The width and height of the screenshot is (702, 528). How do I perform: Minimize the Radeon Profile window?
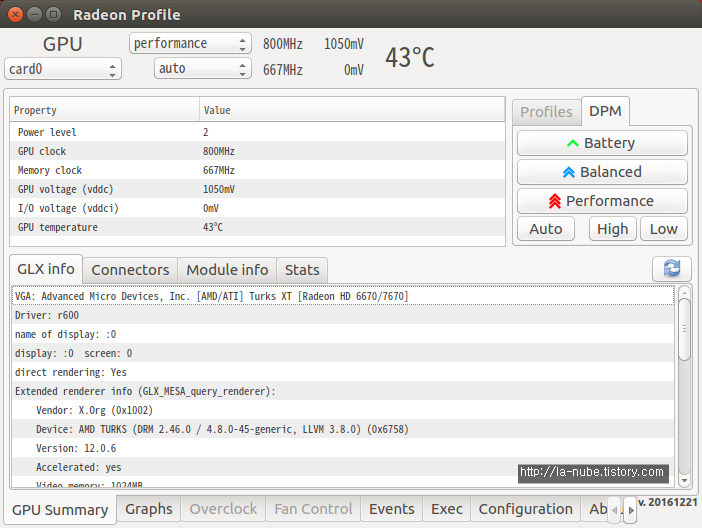[x=34, y=14]
